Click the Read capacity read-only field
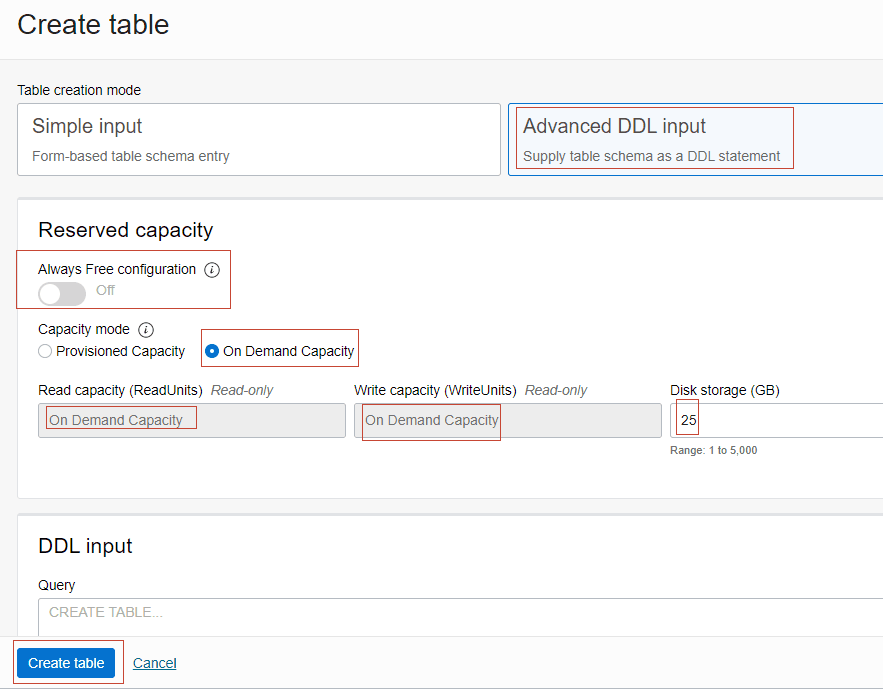 pos(192,420)
